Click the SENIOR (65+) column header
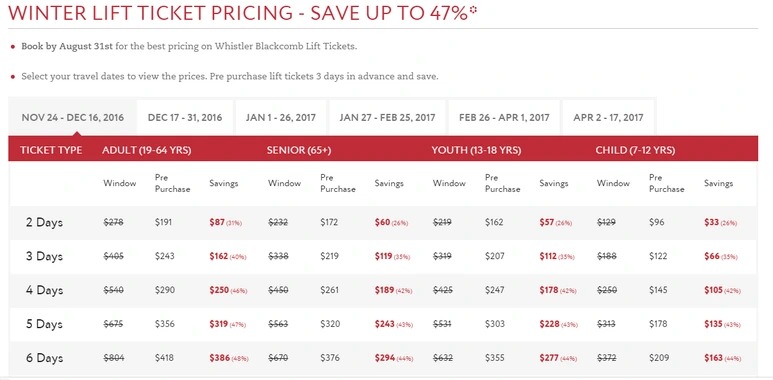773x380 pixels. [299, 150]
